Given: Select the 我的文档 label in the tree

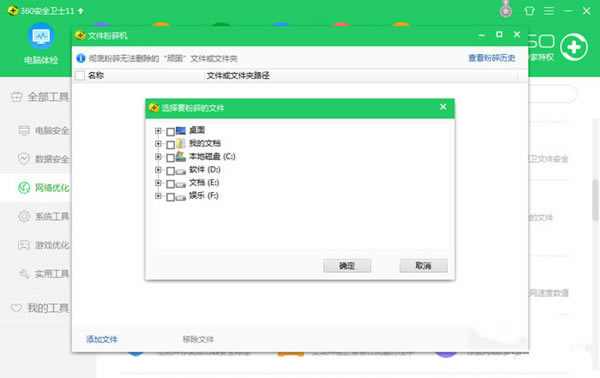Looking at the screenshot, I should pyautogui.click(x=205, y=143).
